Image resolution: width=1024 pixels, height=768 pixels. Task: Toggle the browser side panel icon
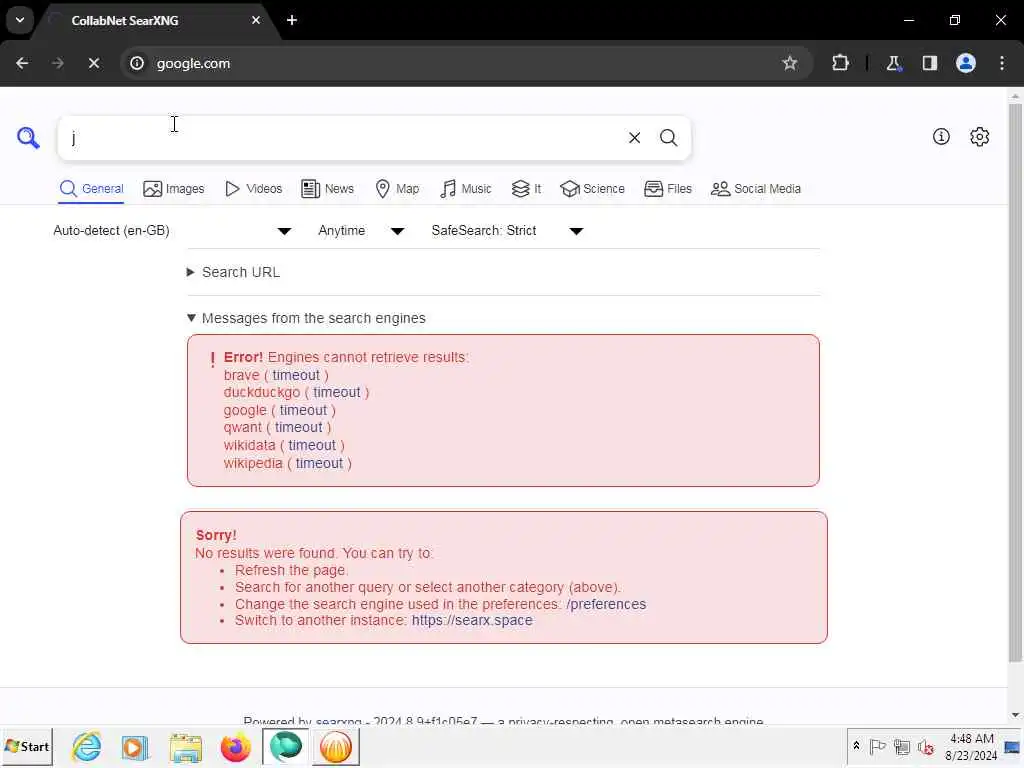click(930, 63)
